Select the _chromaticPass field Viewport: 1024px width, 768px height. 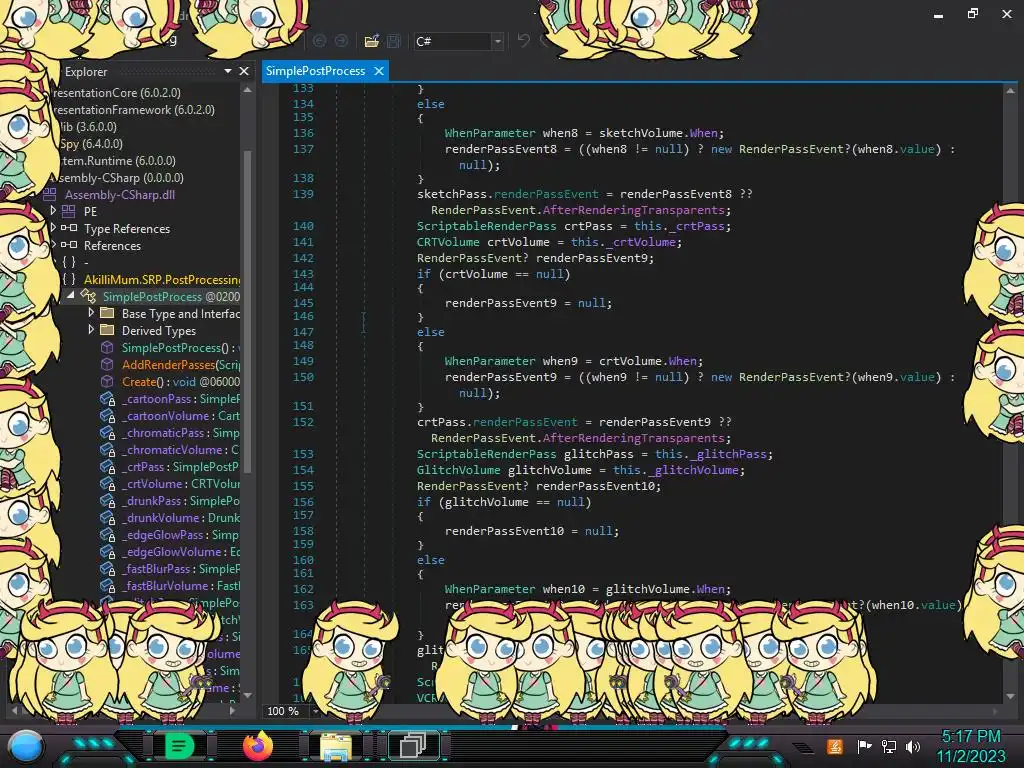[x=180, y=432]
